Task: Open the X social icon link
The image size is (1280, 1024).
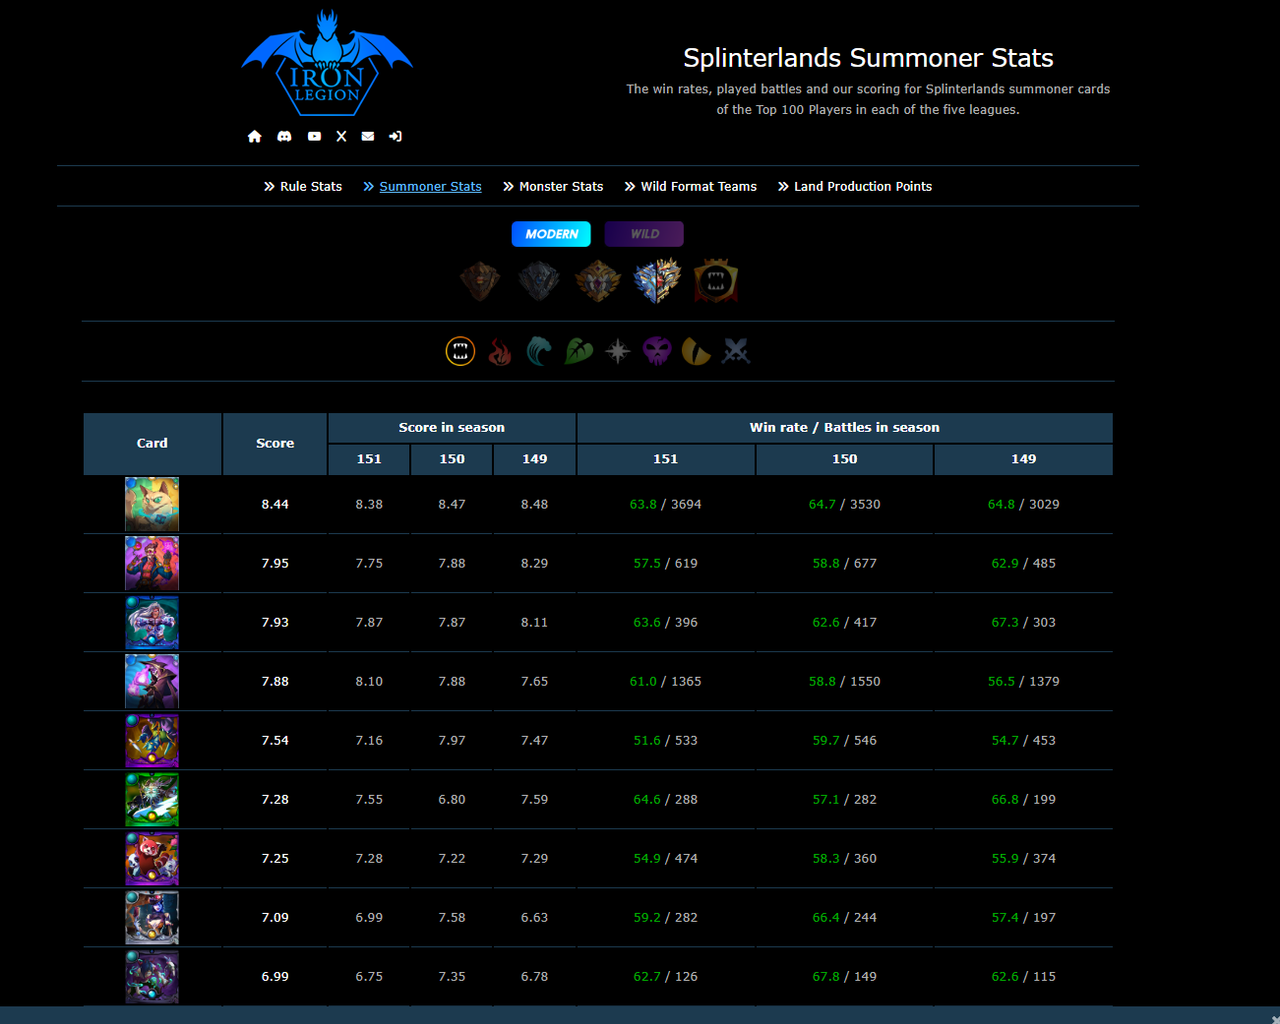Action: point(341,136)
